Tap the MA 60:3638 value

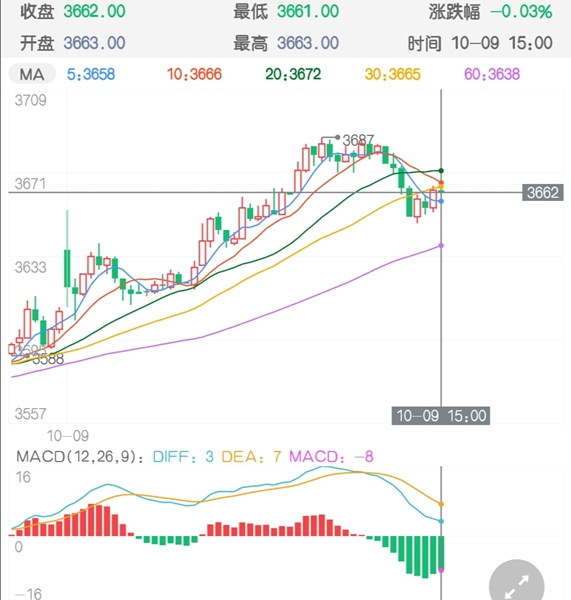coord(492,74)
